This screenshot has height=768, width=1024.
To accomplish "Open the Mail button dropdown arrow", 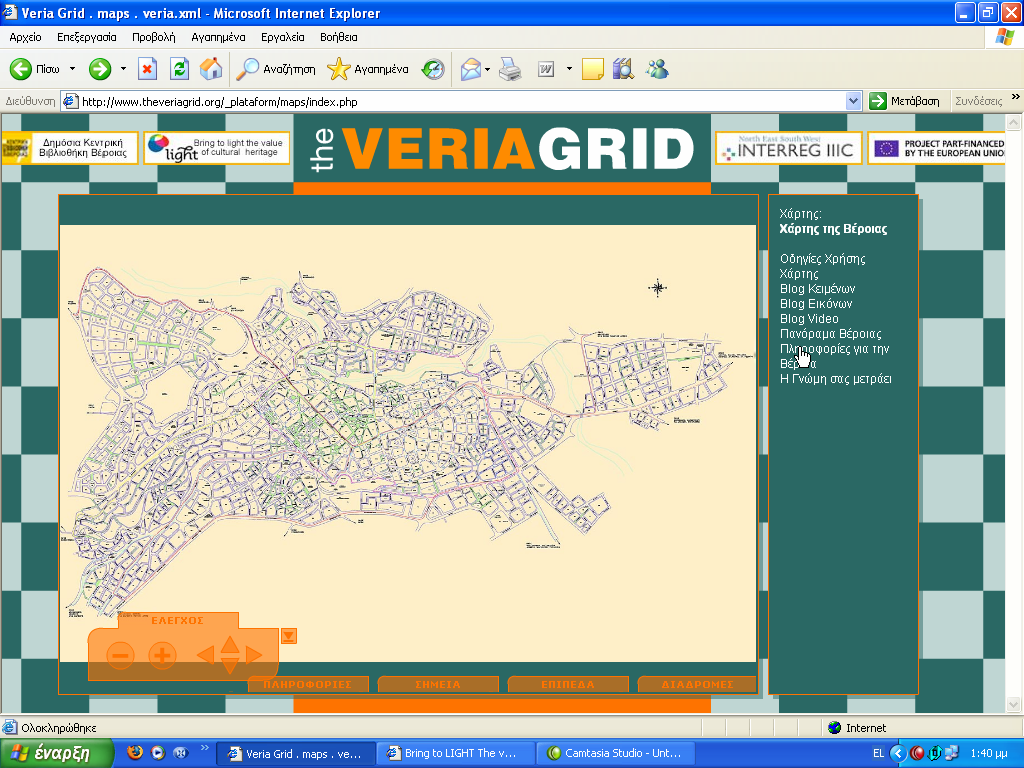I will (x=487, y=69).
